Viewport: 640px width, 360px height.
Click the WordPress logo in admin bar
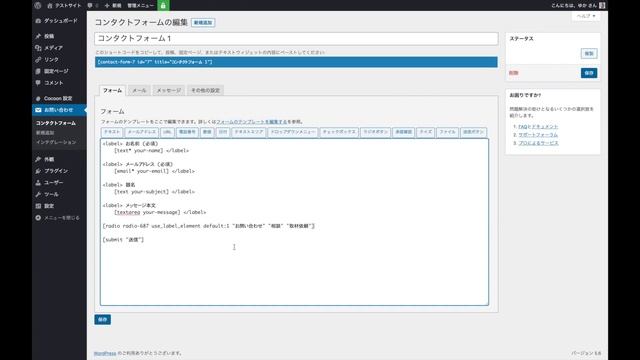pos(38,5)
